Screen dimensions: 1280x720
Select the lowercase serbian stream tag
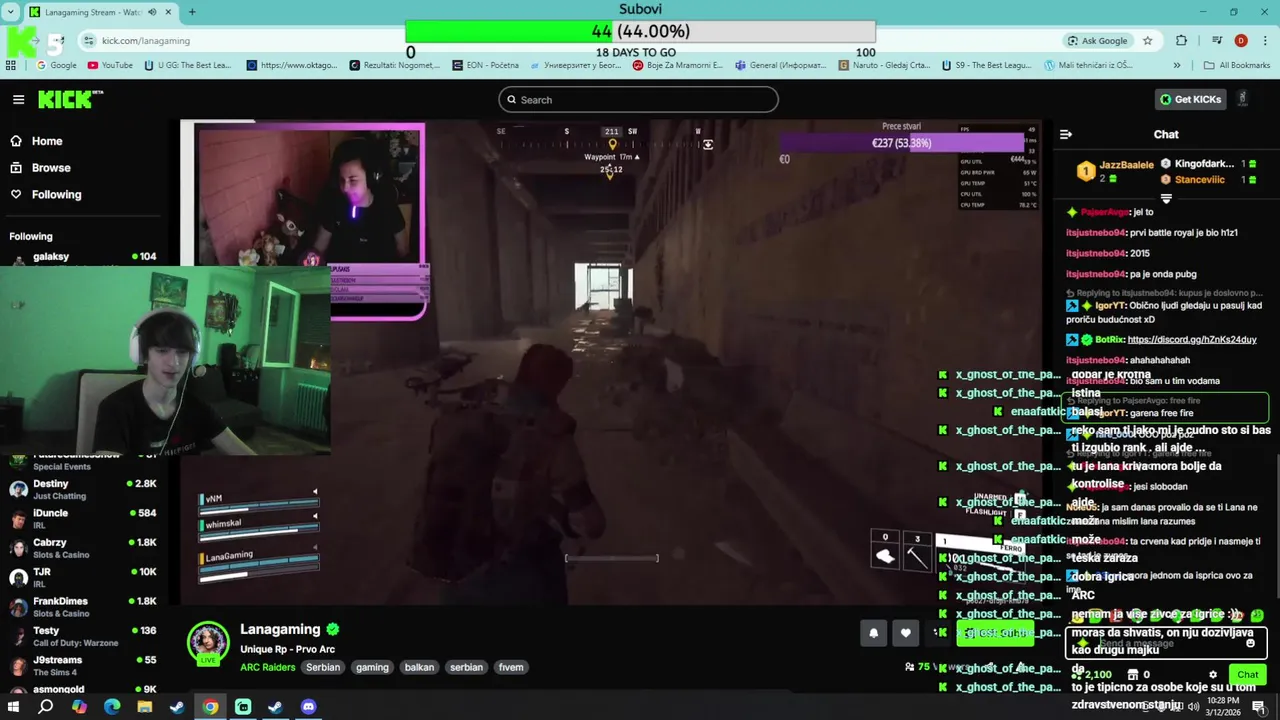pyautogui.click(x=466, y=667)
